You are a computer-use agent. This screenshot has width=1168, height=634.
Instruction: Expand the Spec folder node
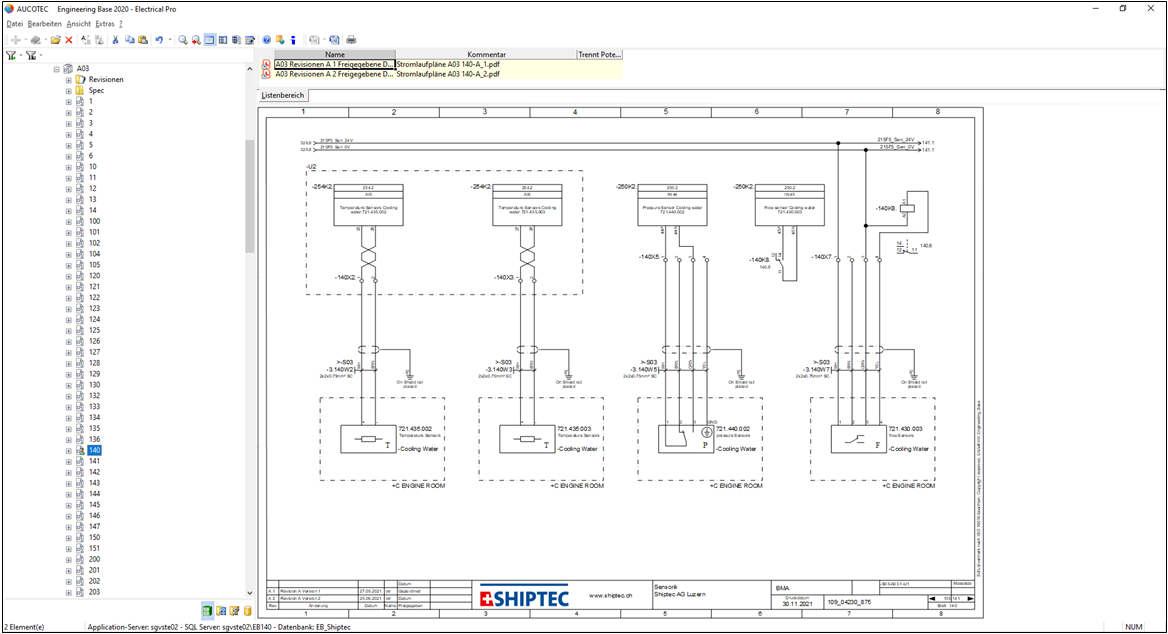point(69,91)
